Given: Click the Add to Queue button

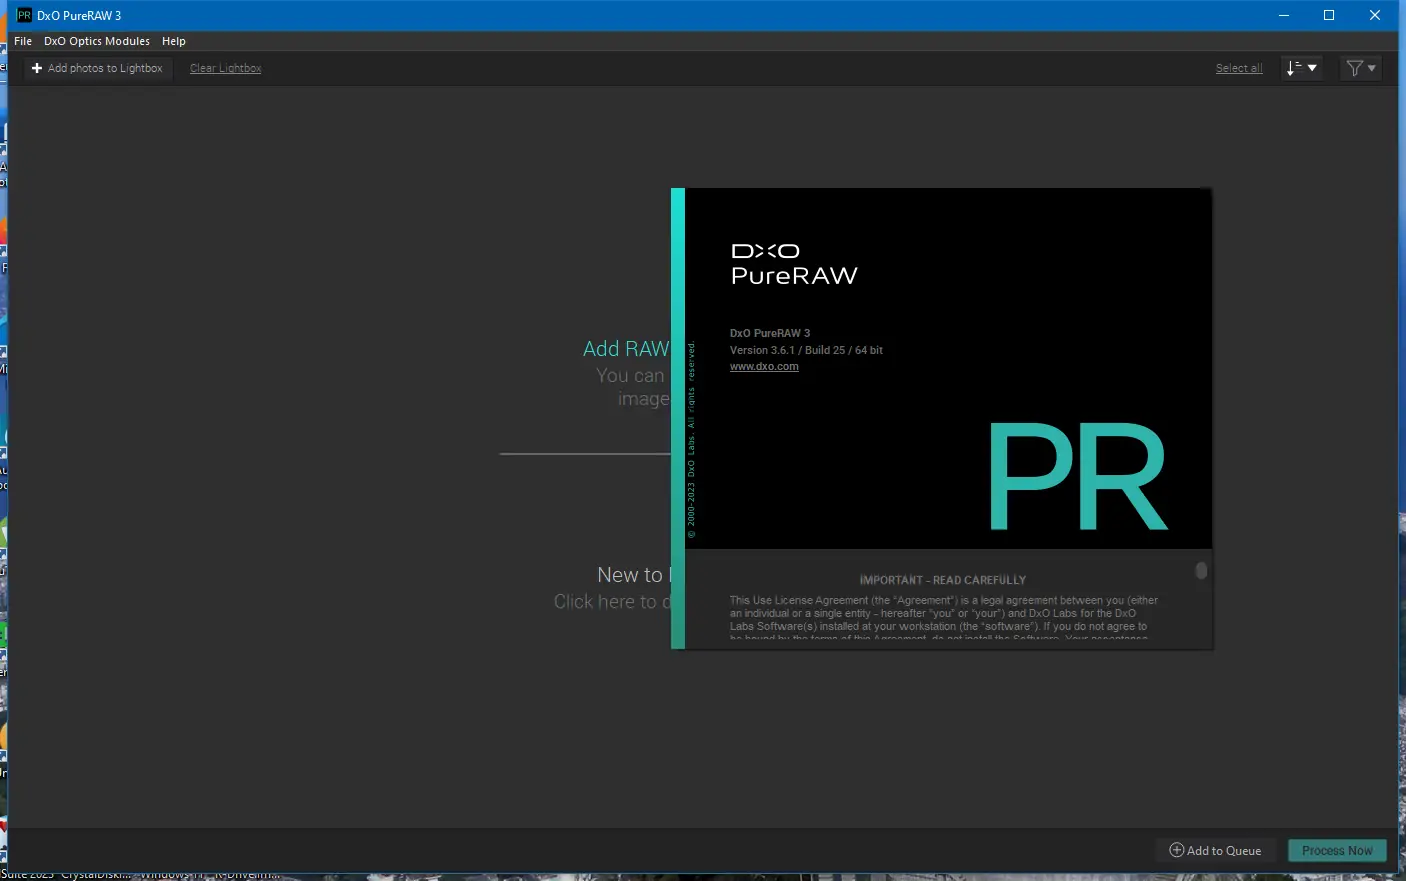Looking at the screenshot, I should coord(1216,850).
